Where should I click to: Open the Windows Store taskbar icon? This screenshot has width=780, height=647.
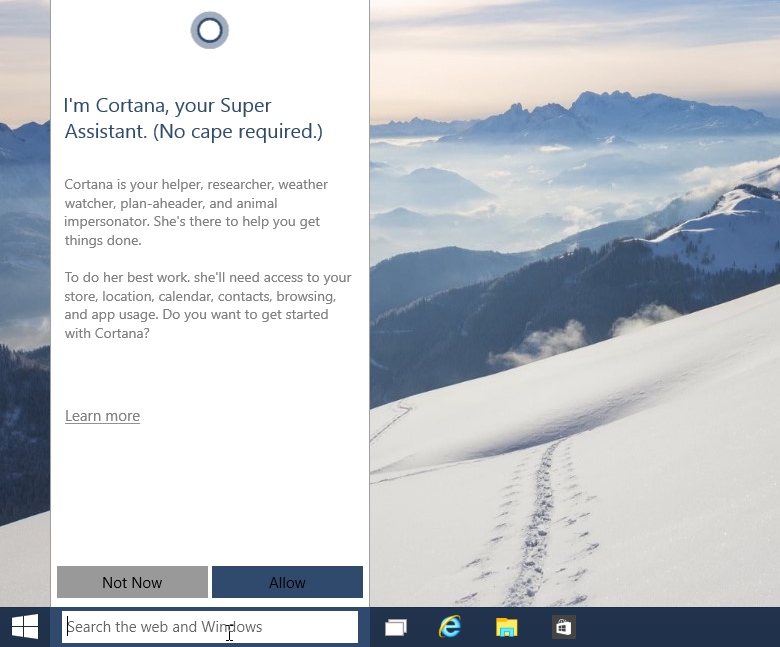563,627
